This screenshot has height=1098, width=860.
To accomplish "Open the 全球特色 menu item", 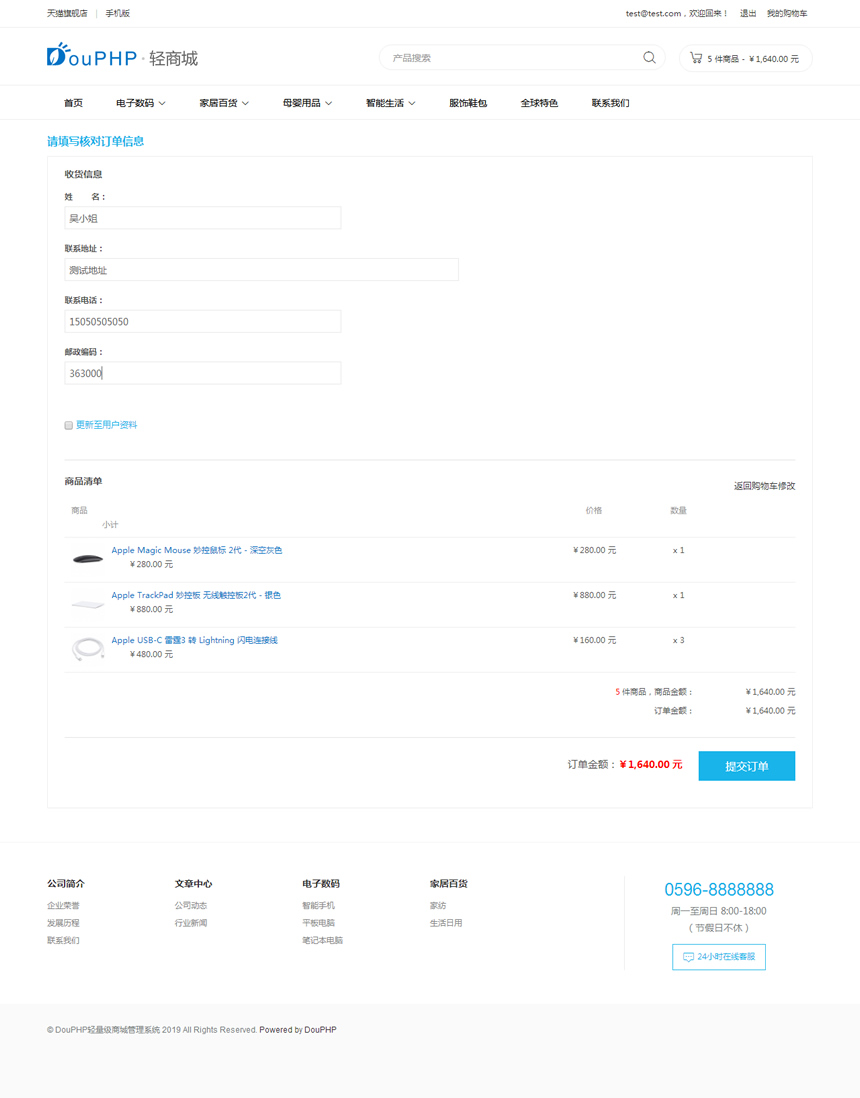I will point(539,103).
